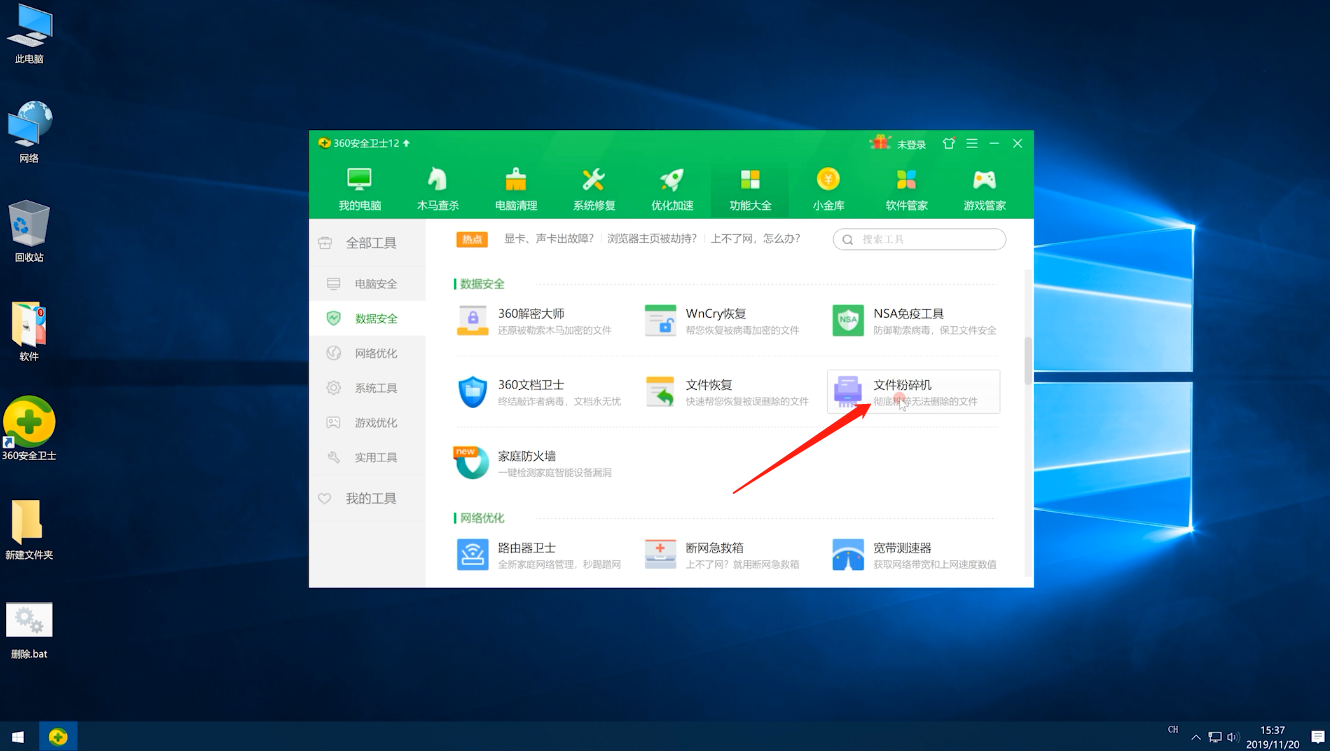
Task: Select 回收站 desktop icon
Action: (x=29, y=232)
